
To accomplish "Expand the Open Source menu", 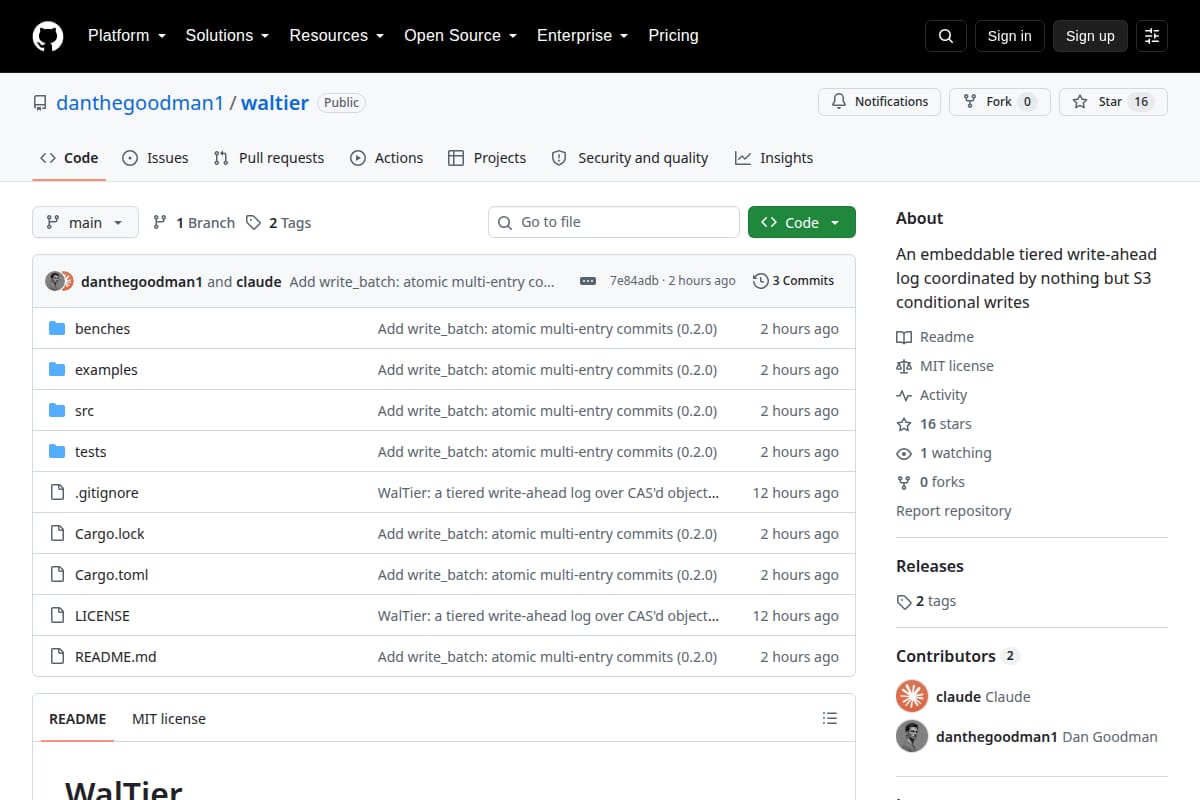I will pyautogui.click(x=460, y=36).
